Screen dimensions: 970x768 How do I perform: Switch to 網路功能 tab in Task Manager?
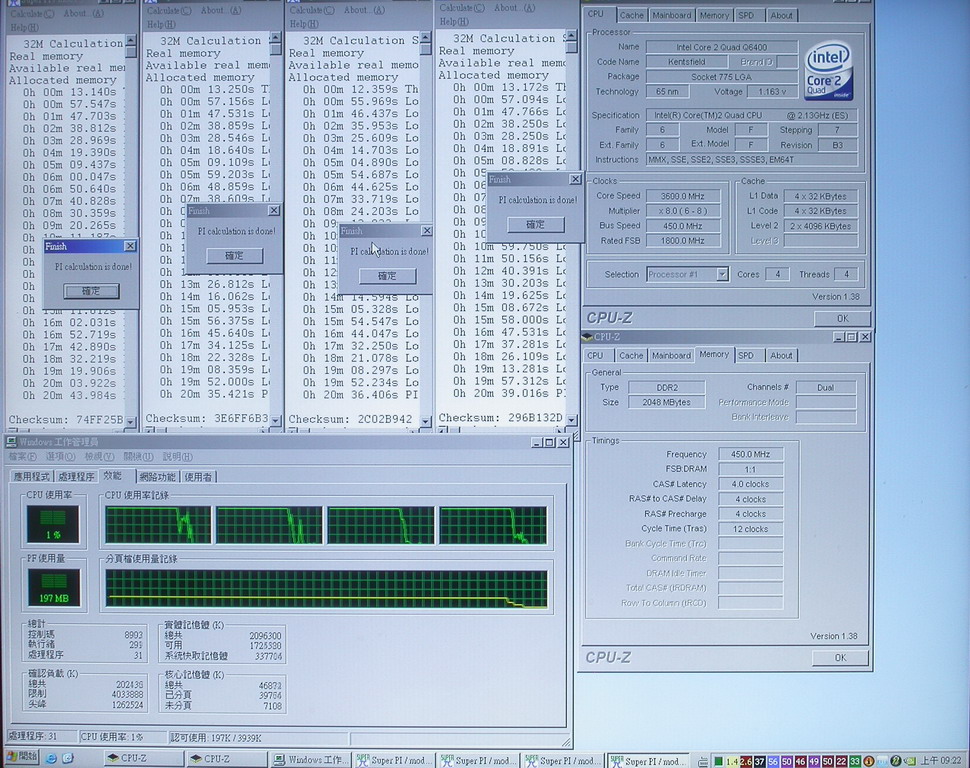(158, 477)
